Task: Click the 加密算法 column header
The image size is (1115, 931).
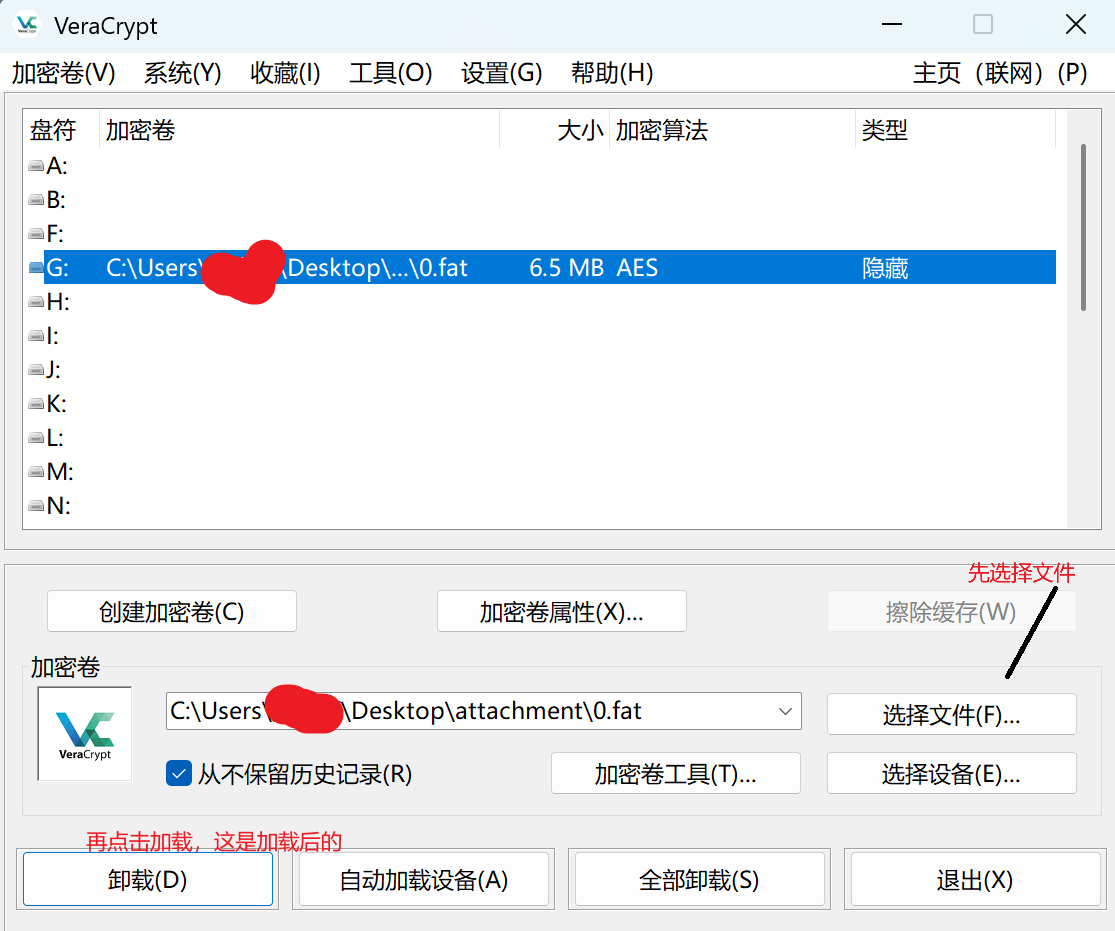Action: [x=732, y=130]
